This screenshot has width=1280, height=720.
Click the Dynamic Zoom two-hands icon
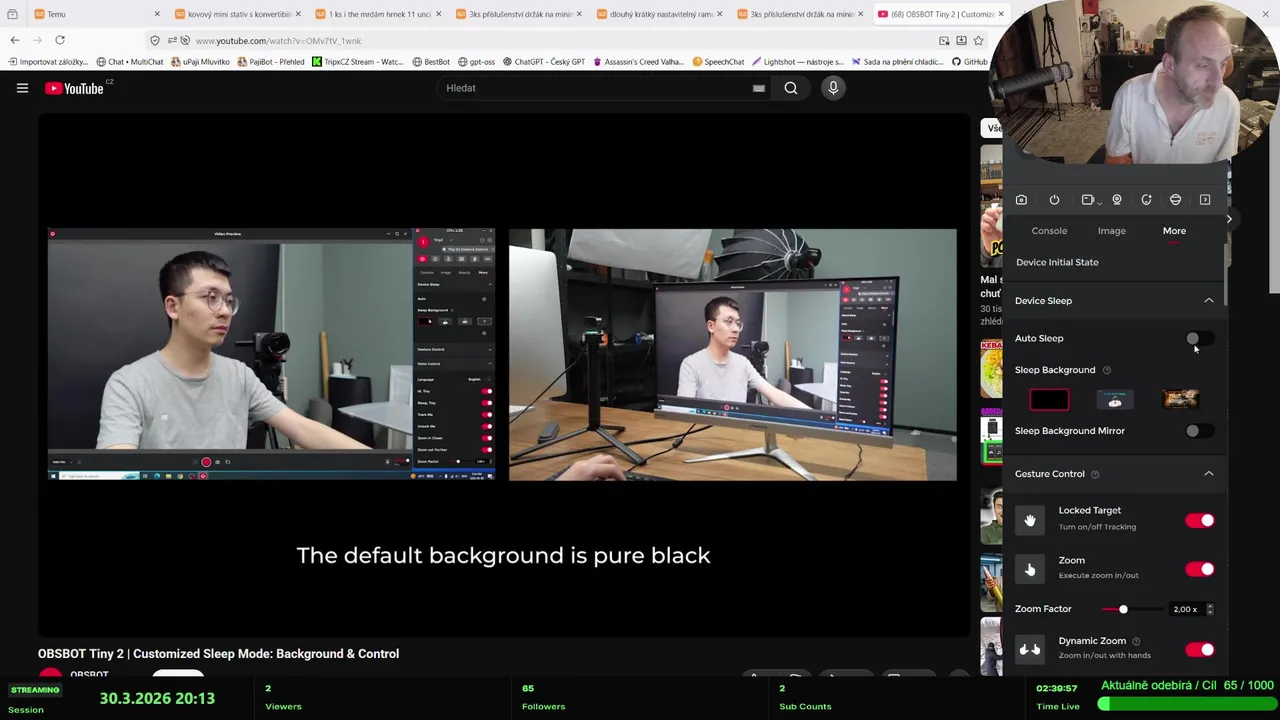1030,649
